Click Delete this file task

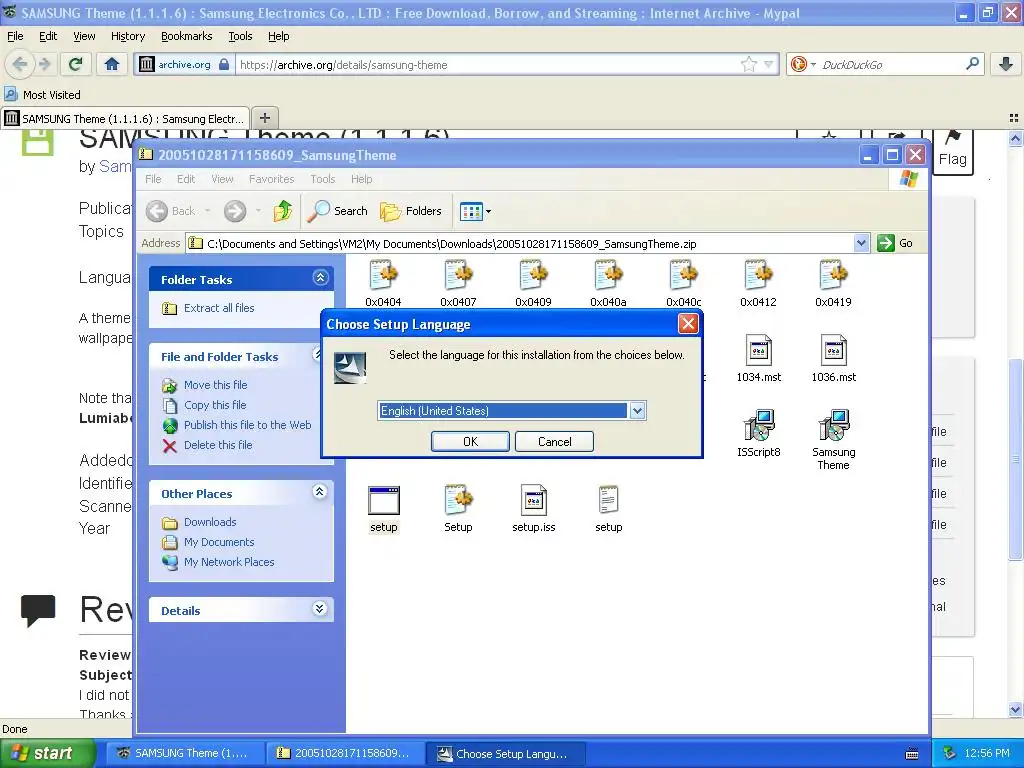(x=218, y=445)
